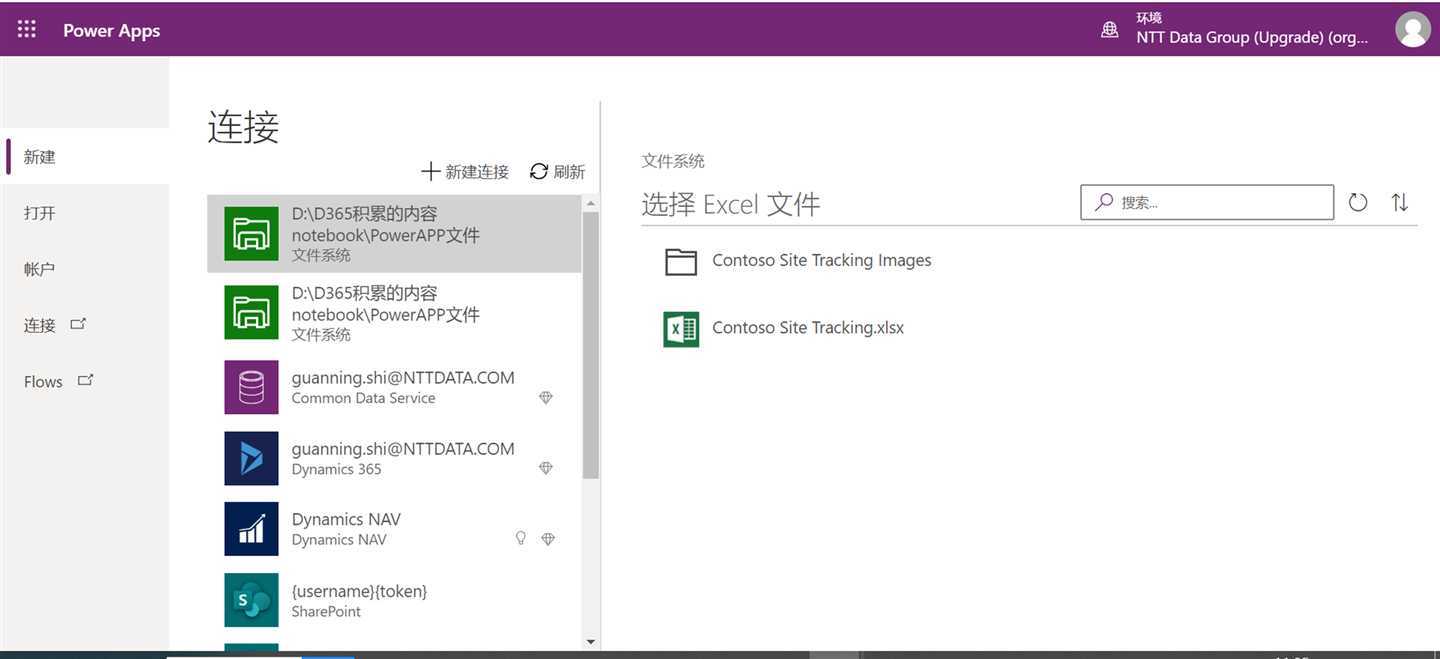Open the user account avatar

1412,29
